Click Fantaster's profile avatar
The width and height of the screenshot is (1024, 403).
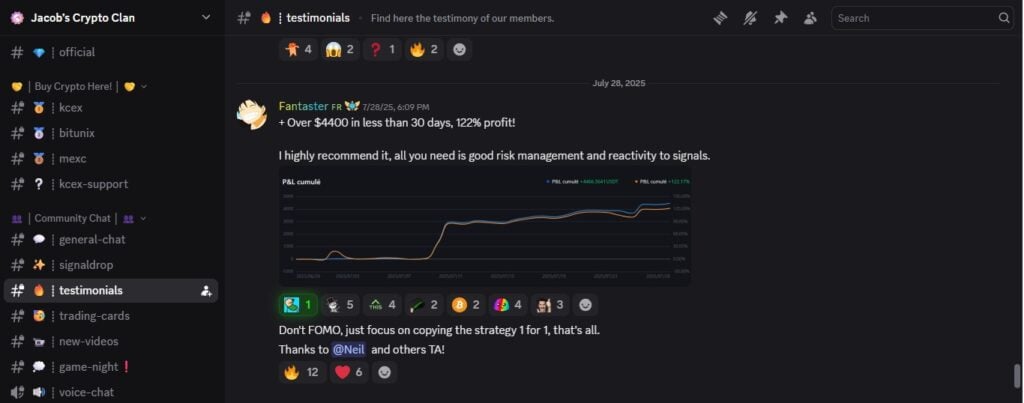(251, 114)
